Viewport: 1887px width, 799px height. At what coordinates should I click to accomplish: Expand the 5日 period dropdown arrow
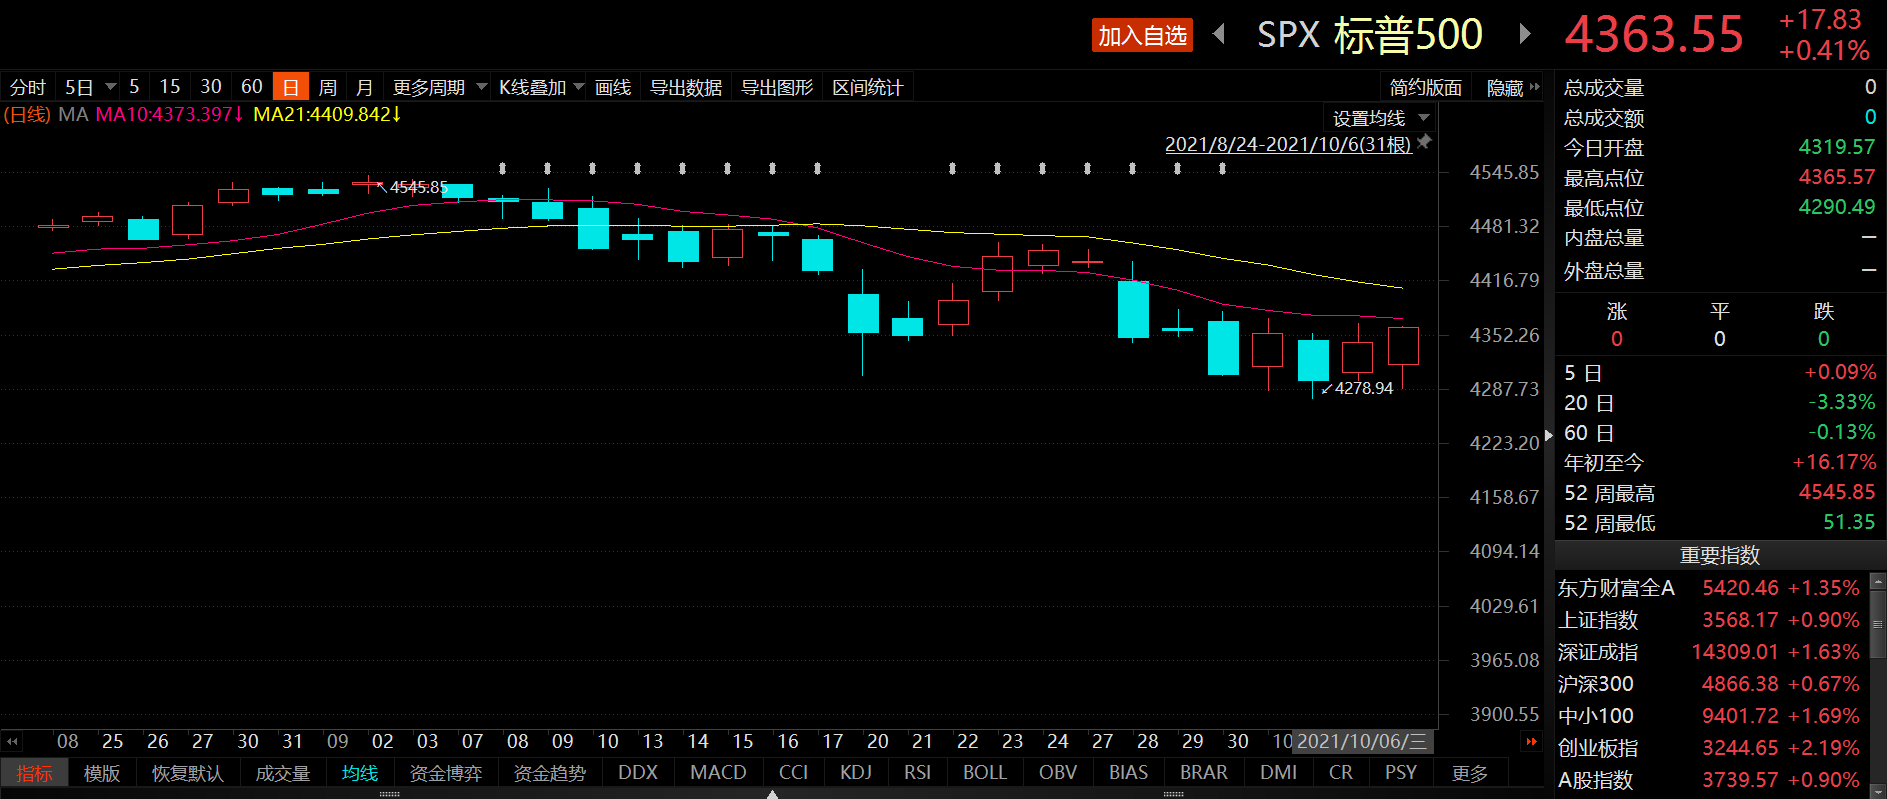point(111,87)
